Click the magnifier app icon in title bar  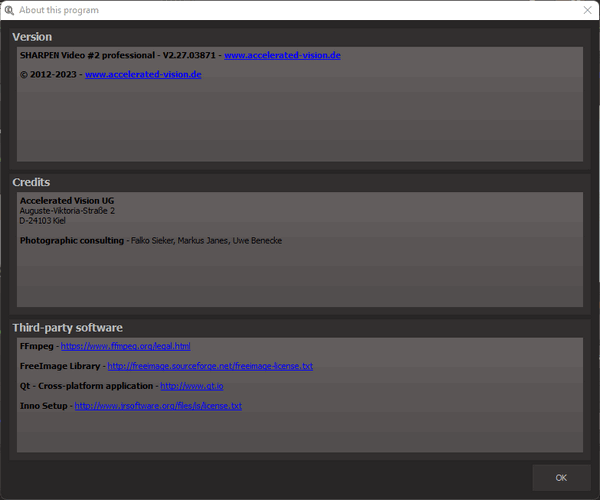click(x=8, y=10)
